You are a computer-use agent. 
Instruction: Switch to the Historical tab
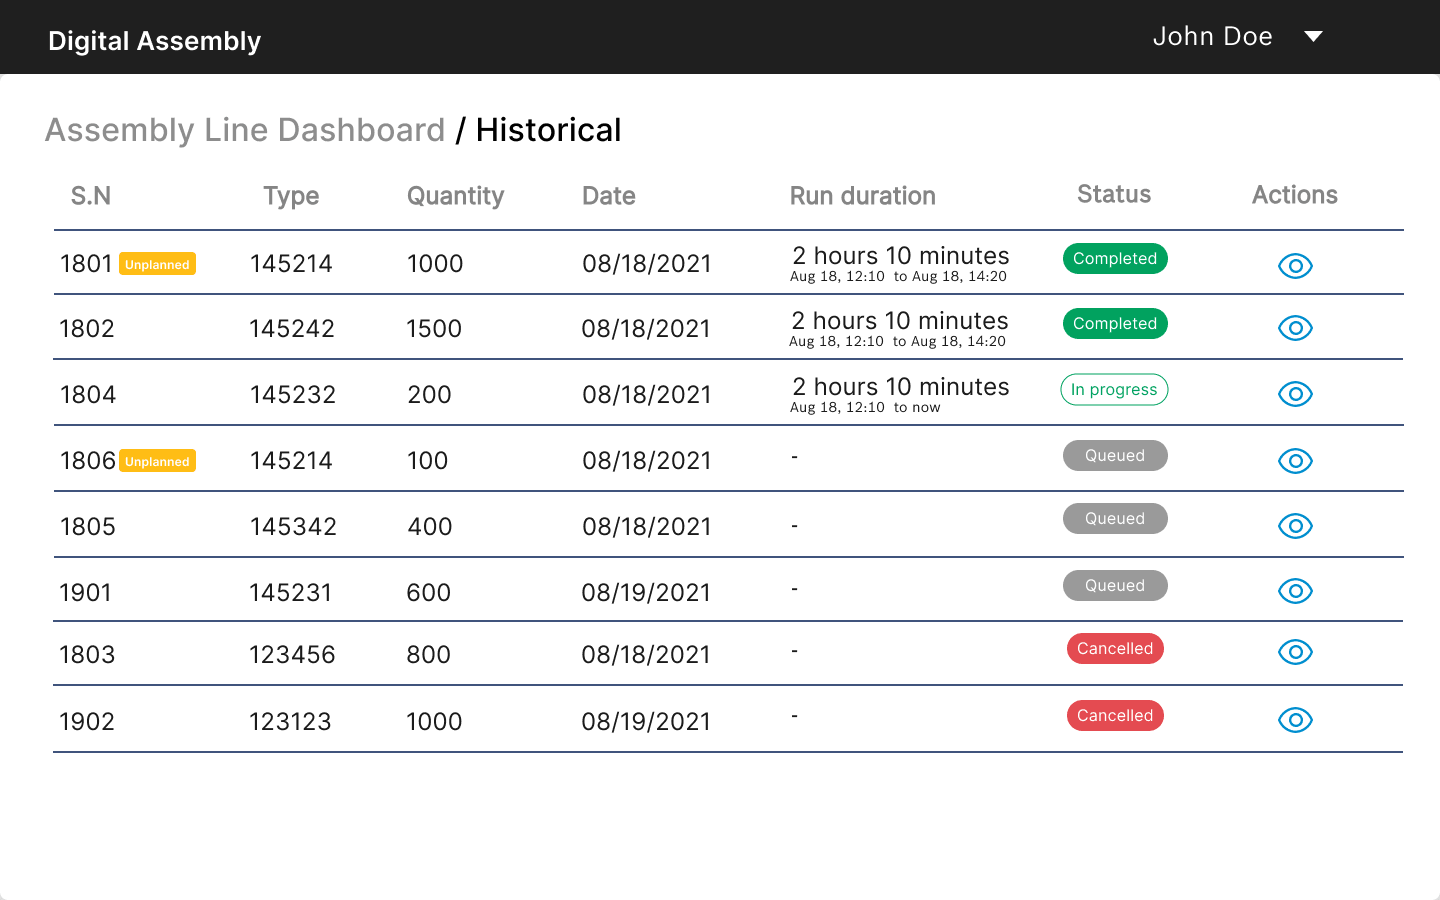[547, 130]
